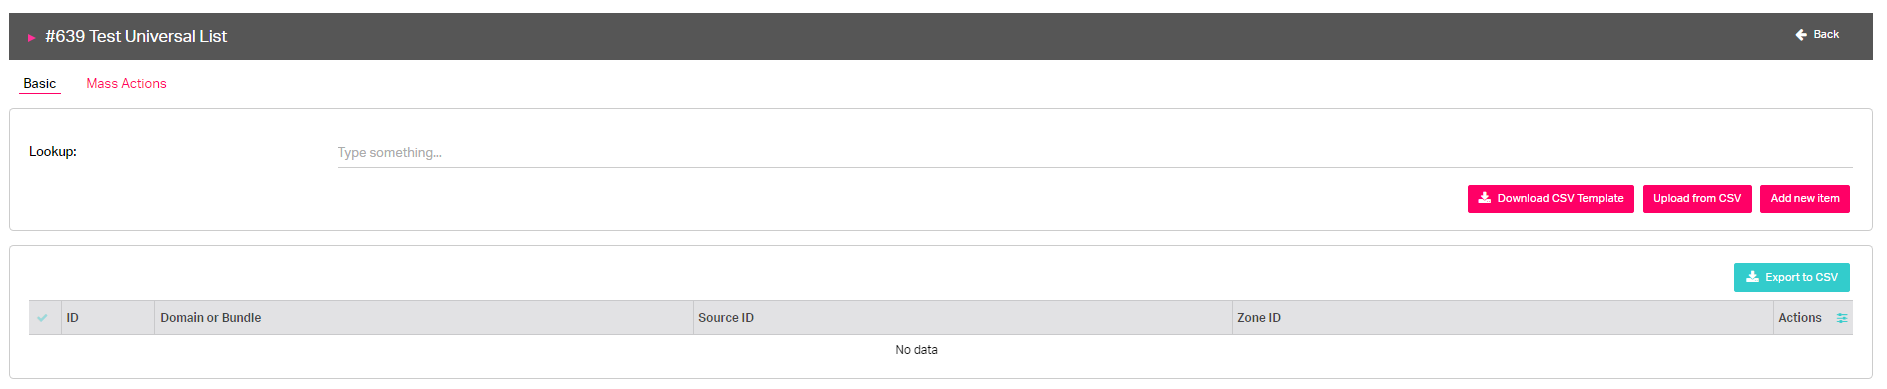Export the table to CSV
1887x389 pixels.
click(1792, 277)
